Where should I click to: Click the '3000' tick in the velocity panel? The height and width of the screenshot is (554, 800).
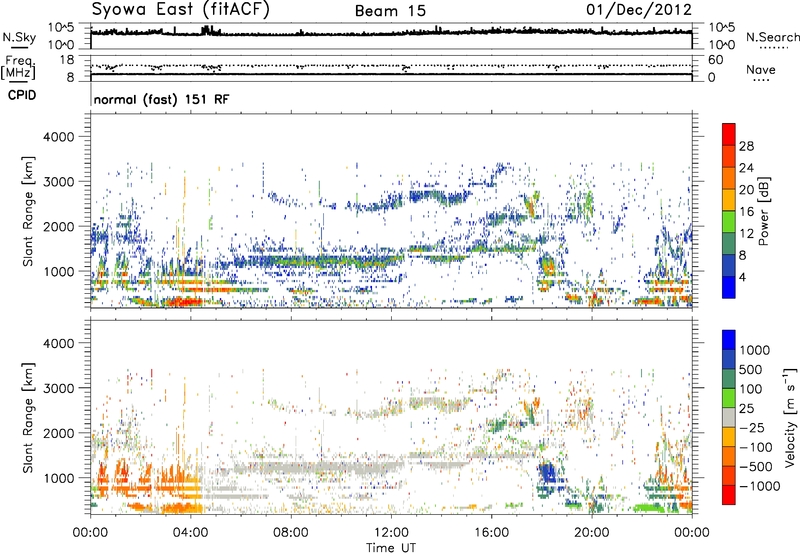pos(58,388)
